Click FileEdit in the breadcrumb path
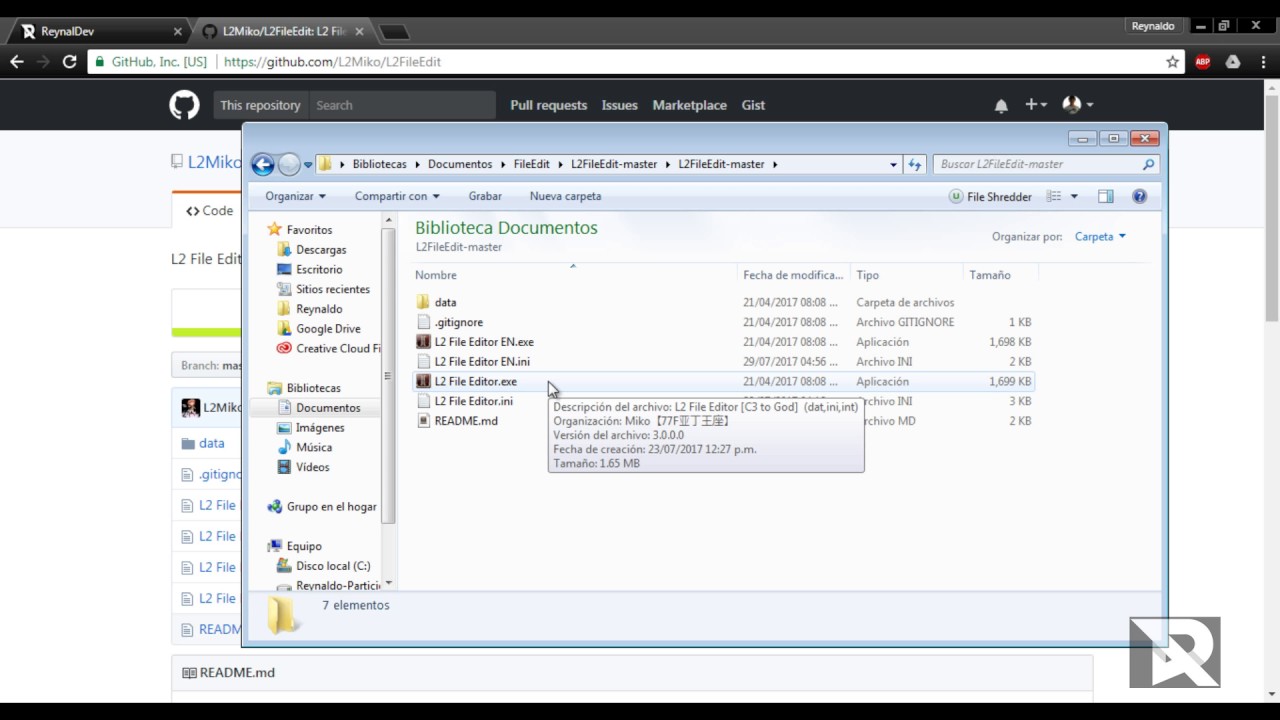 (531, 164)
